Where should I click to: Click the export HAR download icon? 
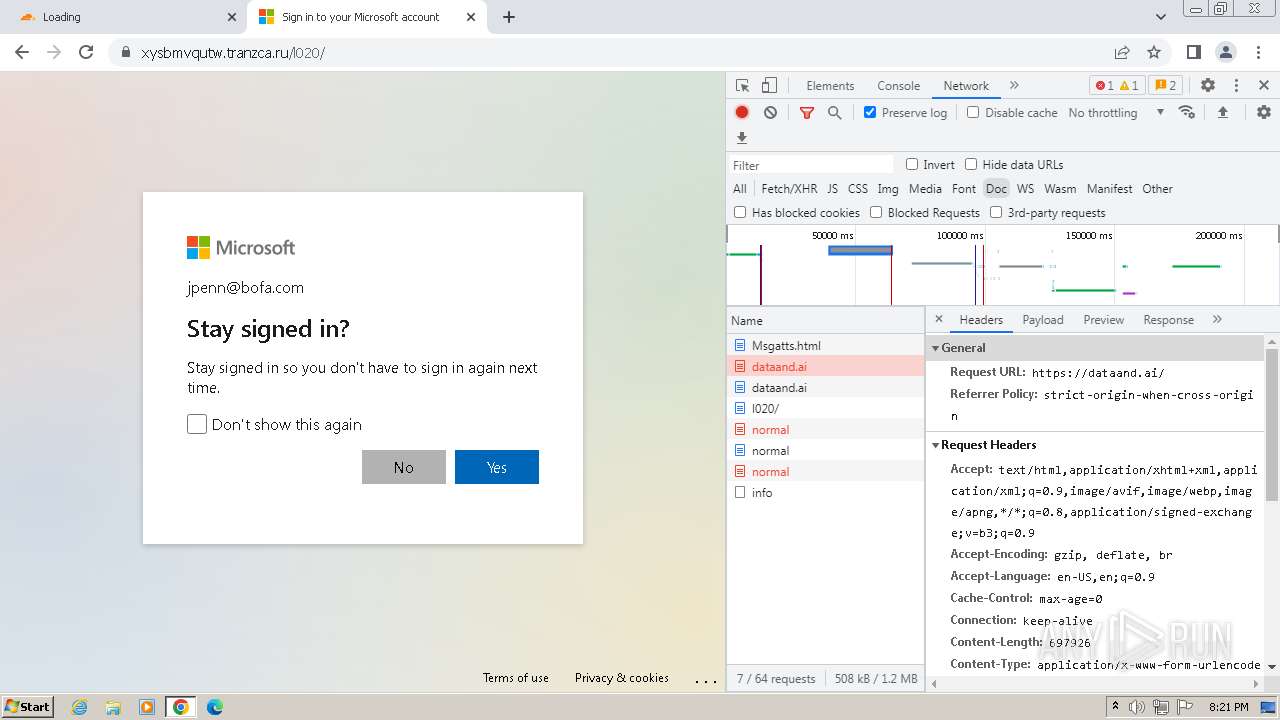tap(742, 138)
